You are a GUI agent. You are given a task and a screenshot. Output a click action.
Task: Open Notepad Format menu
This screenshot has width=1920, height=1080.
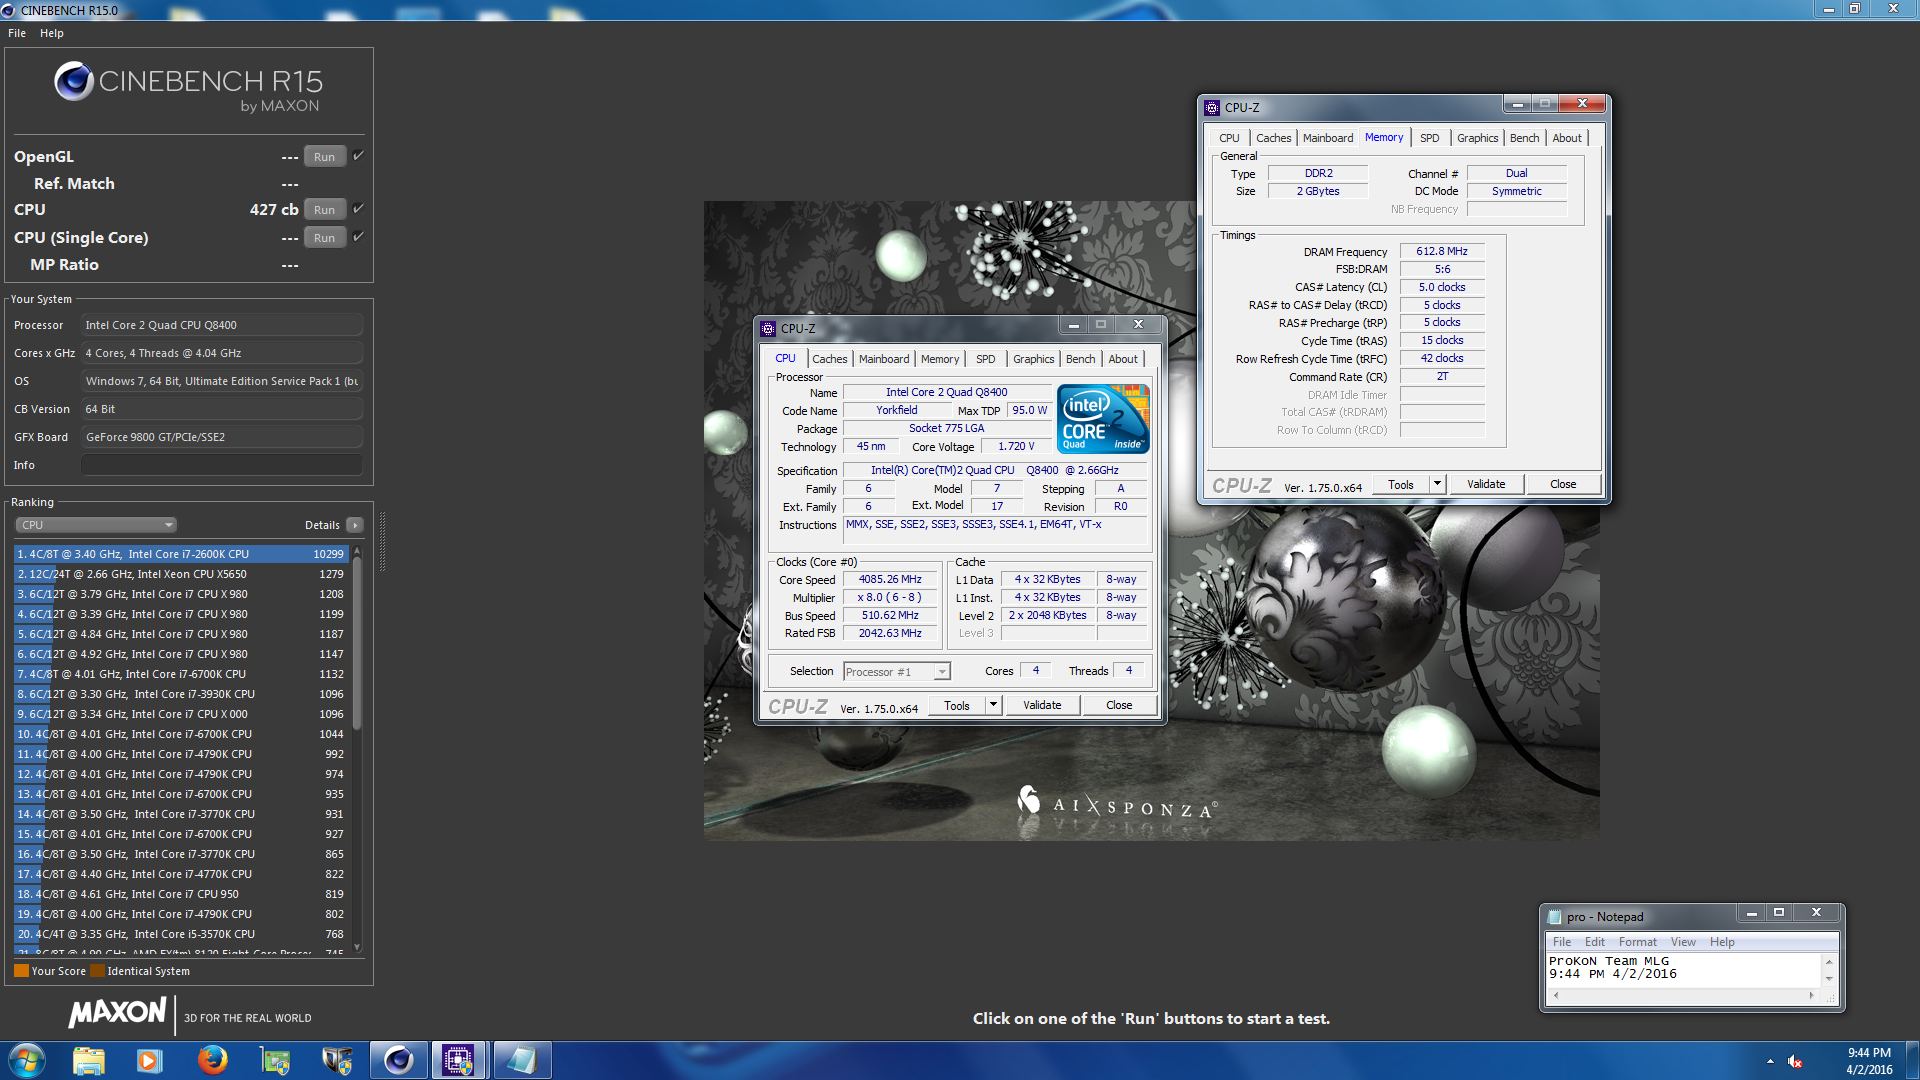pos(1637,942)
